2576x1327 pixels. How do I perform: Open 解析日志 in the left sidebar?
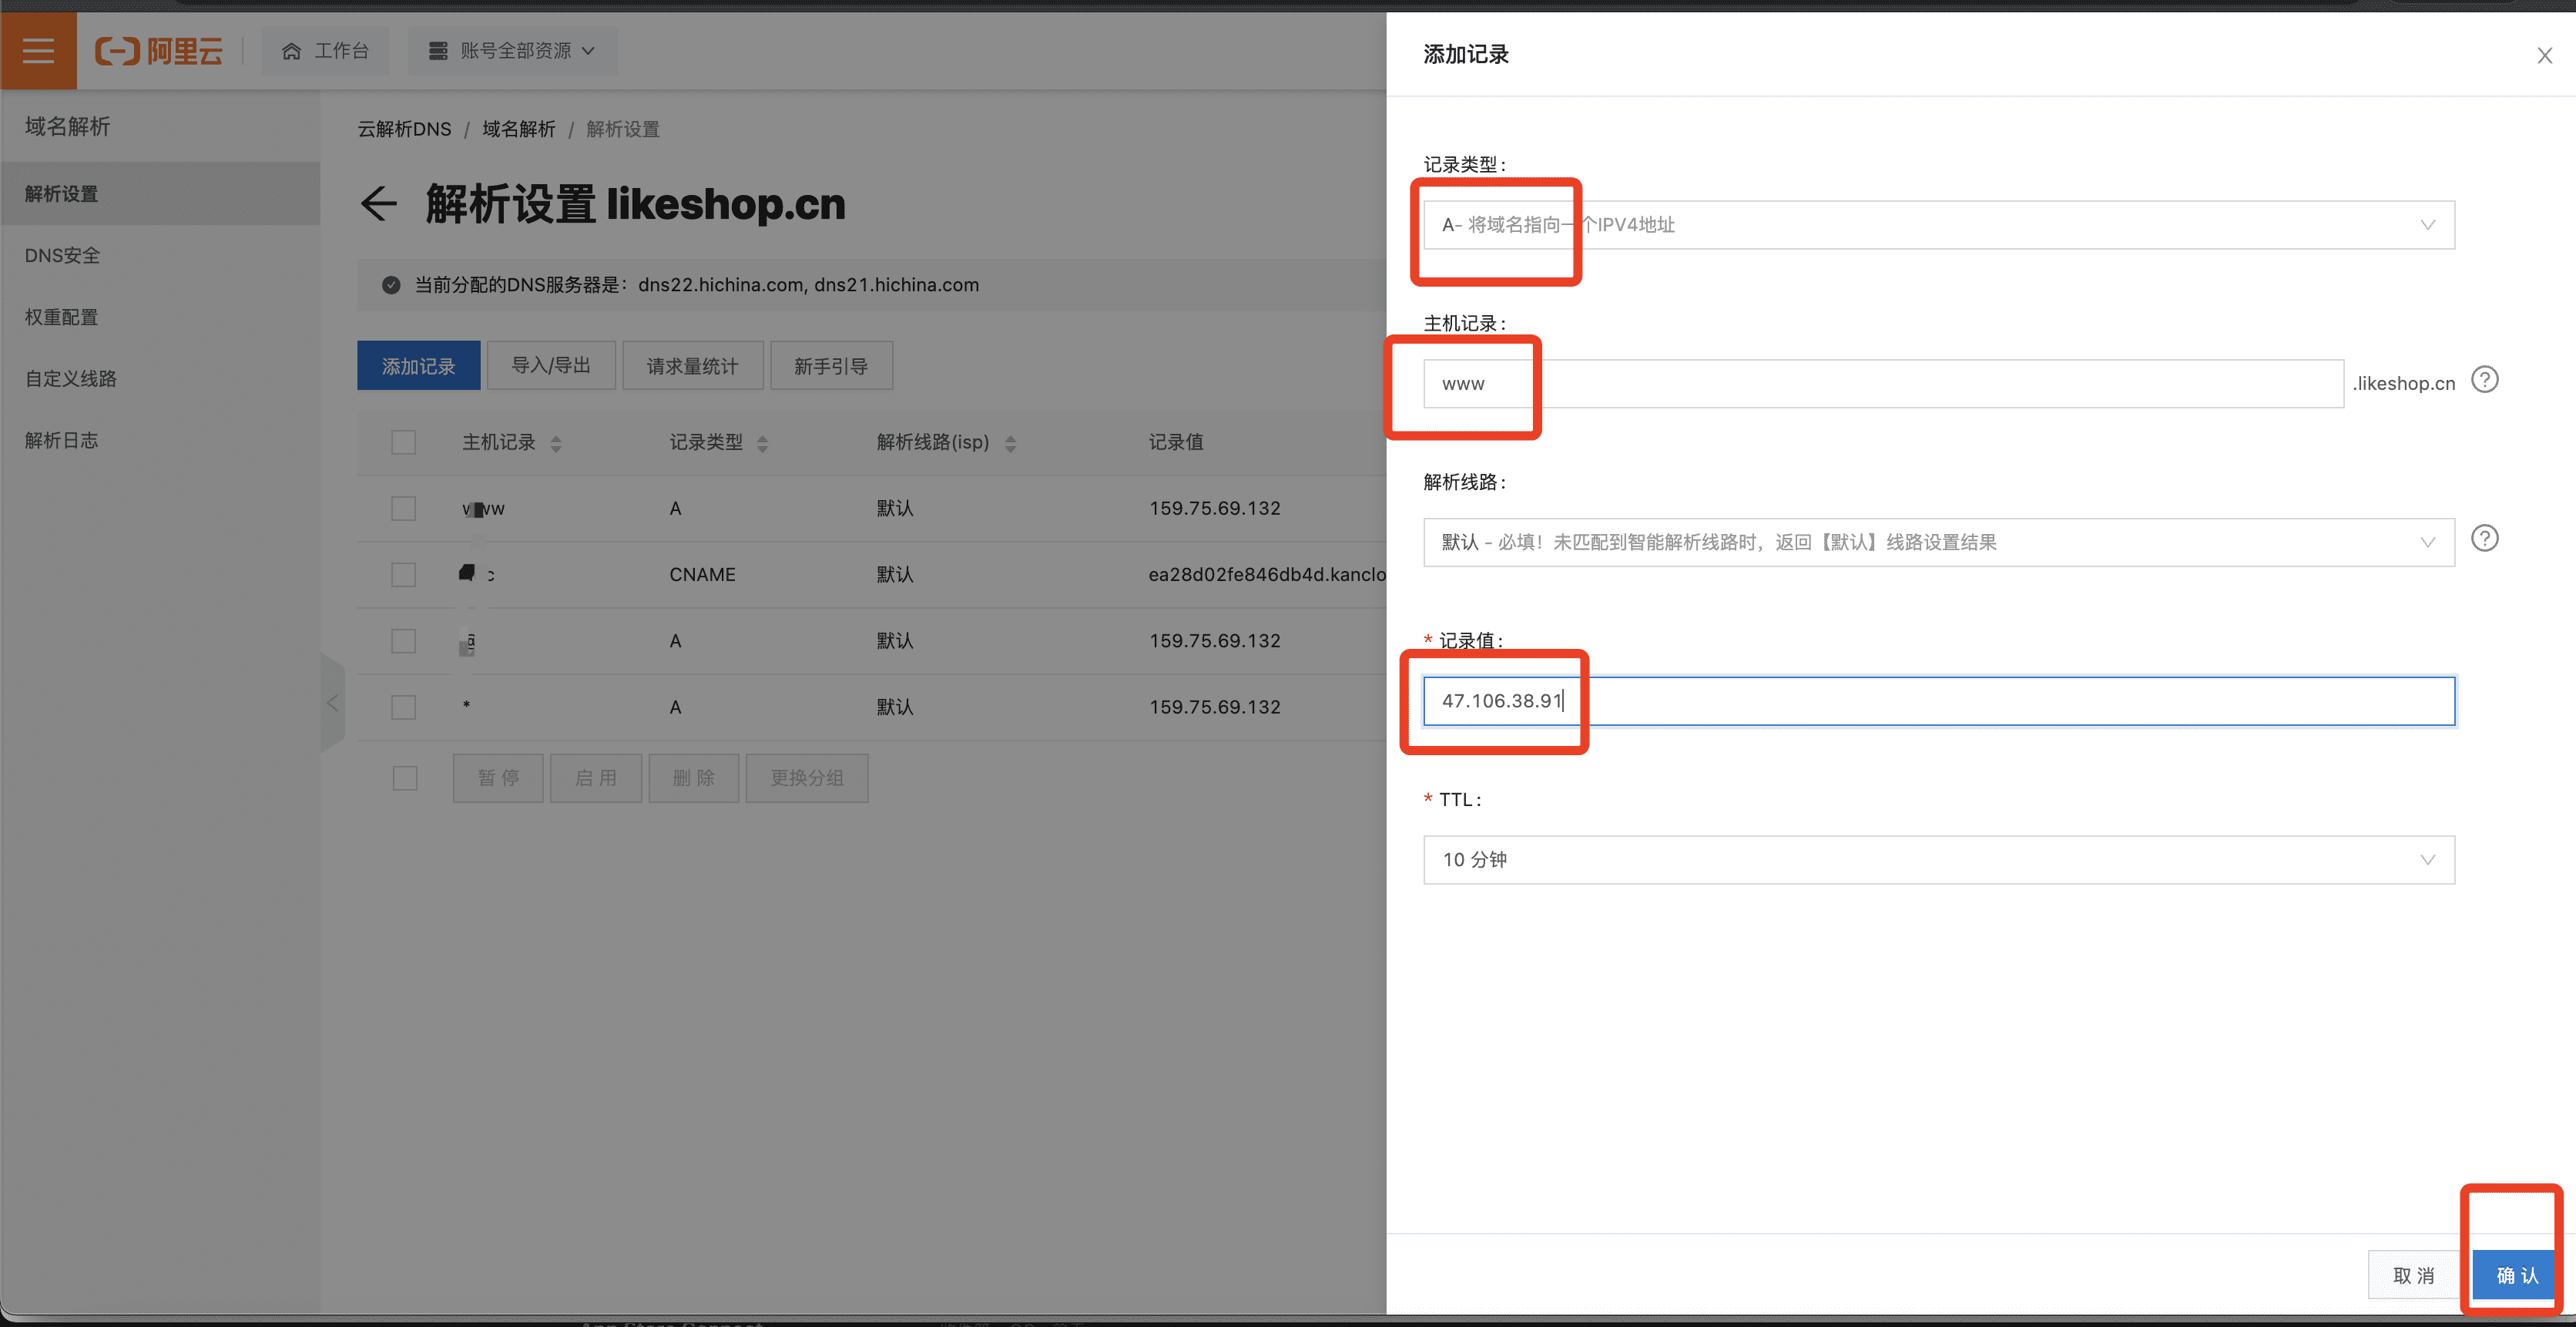pos(62,440)
